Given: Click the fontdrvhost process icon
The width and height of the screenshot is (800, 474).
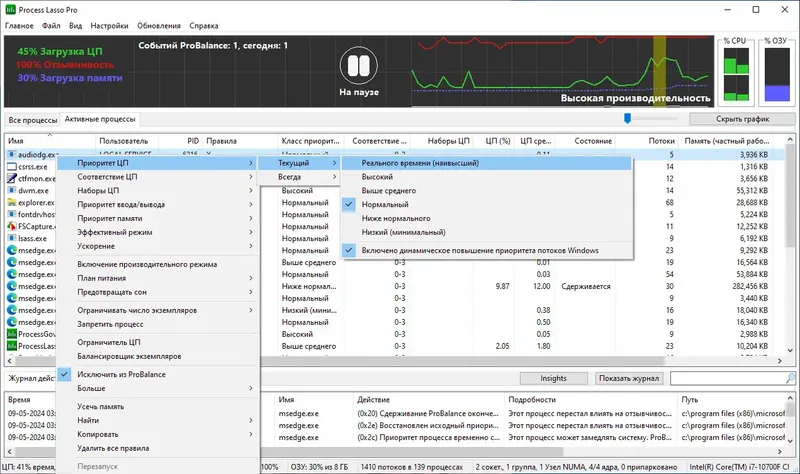Looking at the screenshot, I should click(x=12, y=214).
